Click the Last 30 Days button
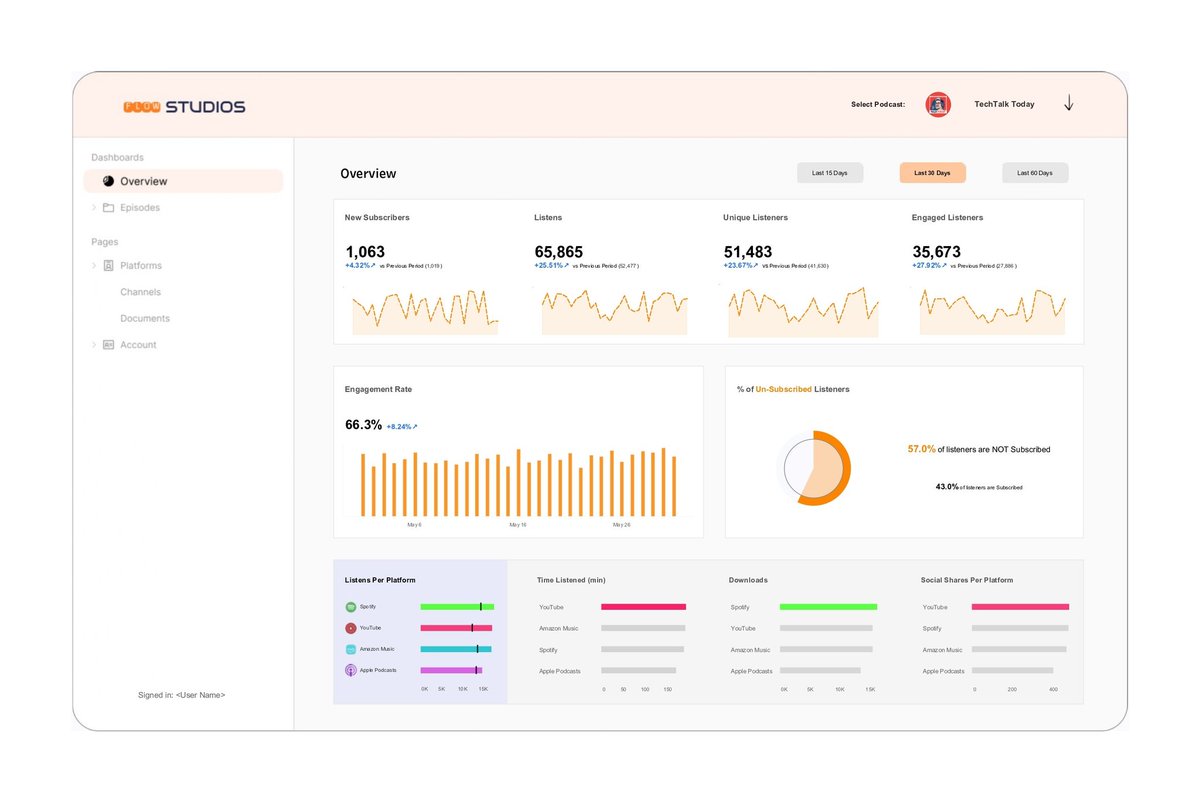This screenshot has height=790, width=1200. pos(932,172)
